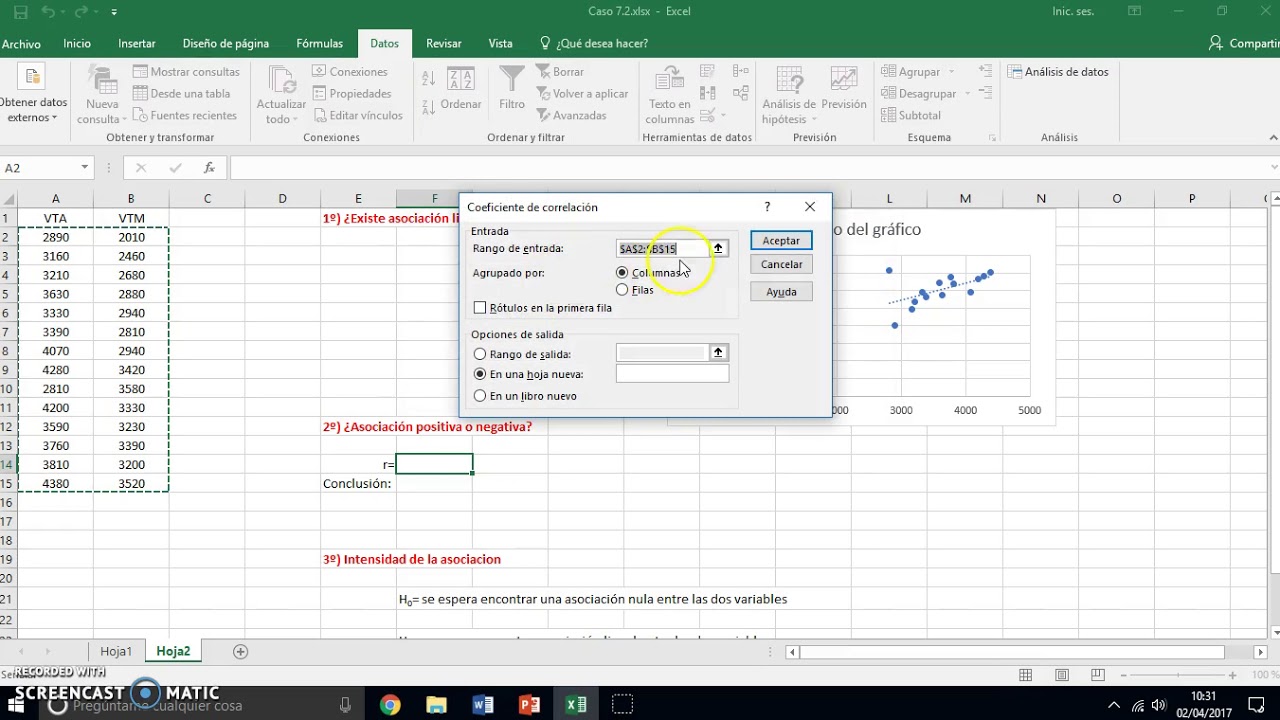This screenshot has height=720, width=1280.
Task: Switch to the Diseño de página tab
Action: (226, 44)
